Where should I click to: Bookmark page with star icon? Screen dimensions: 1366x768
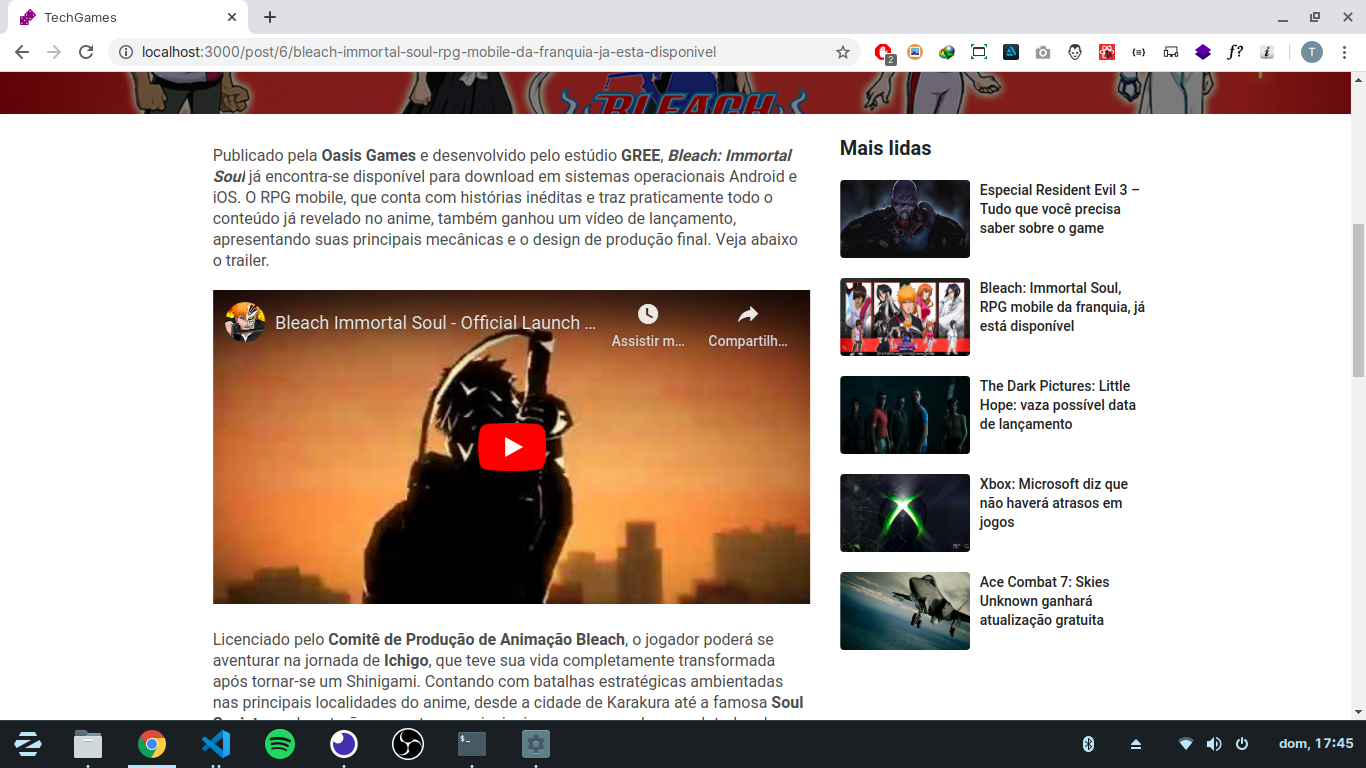(x=843, y=52)
